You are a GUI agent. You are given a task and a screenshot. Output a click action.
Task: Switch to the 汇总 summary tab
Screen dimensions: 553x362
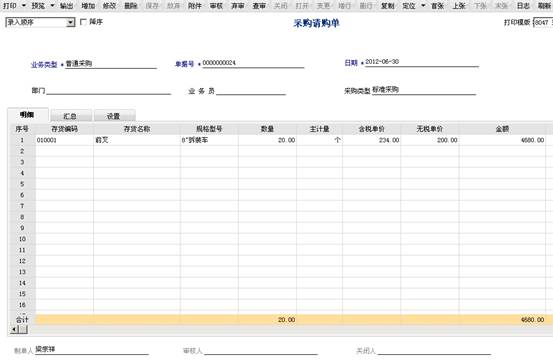(70, 116)
